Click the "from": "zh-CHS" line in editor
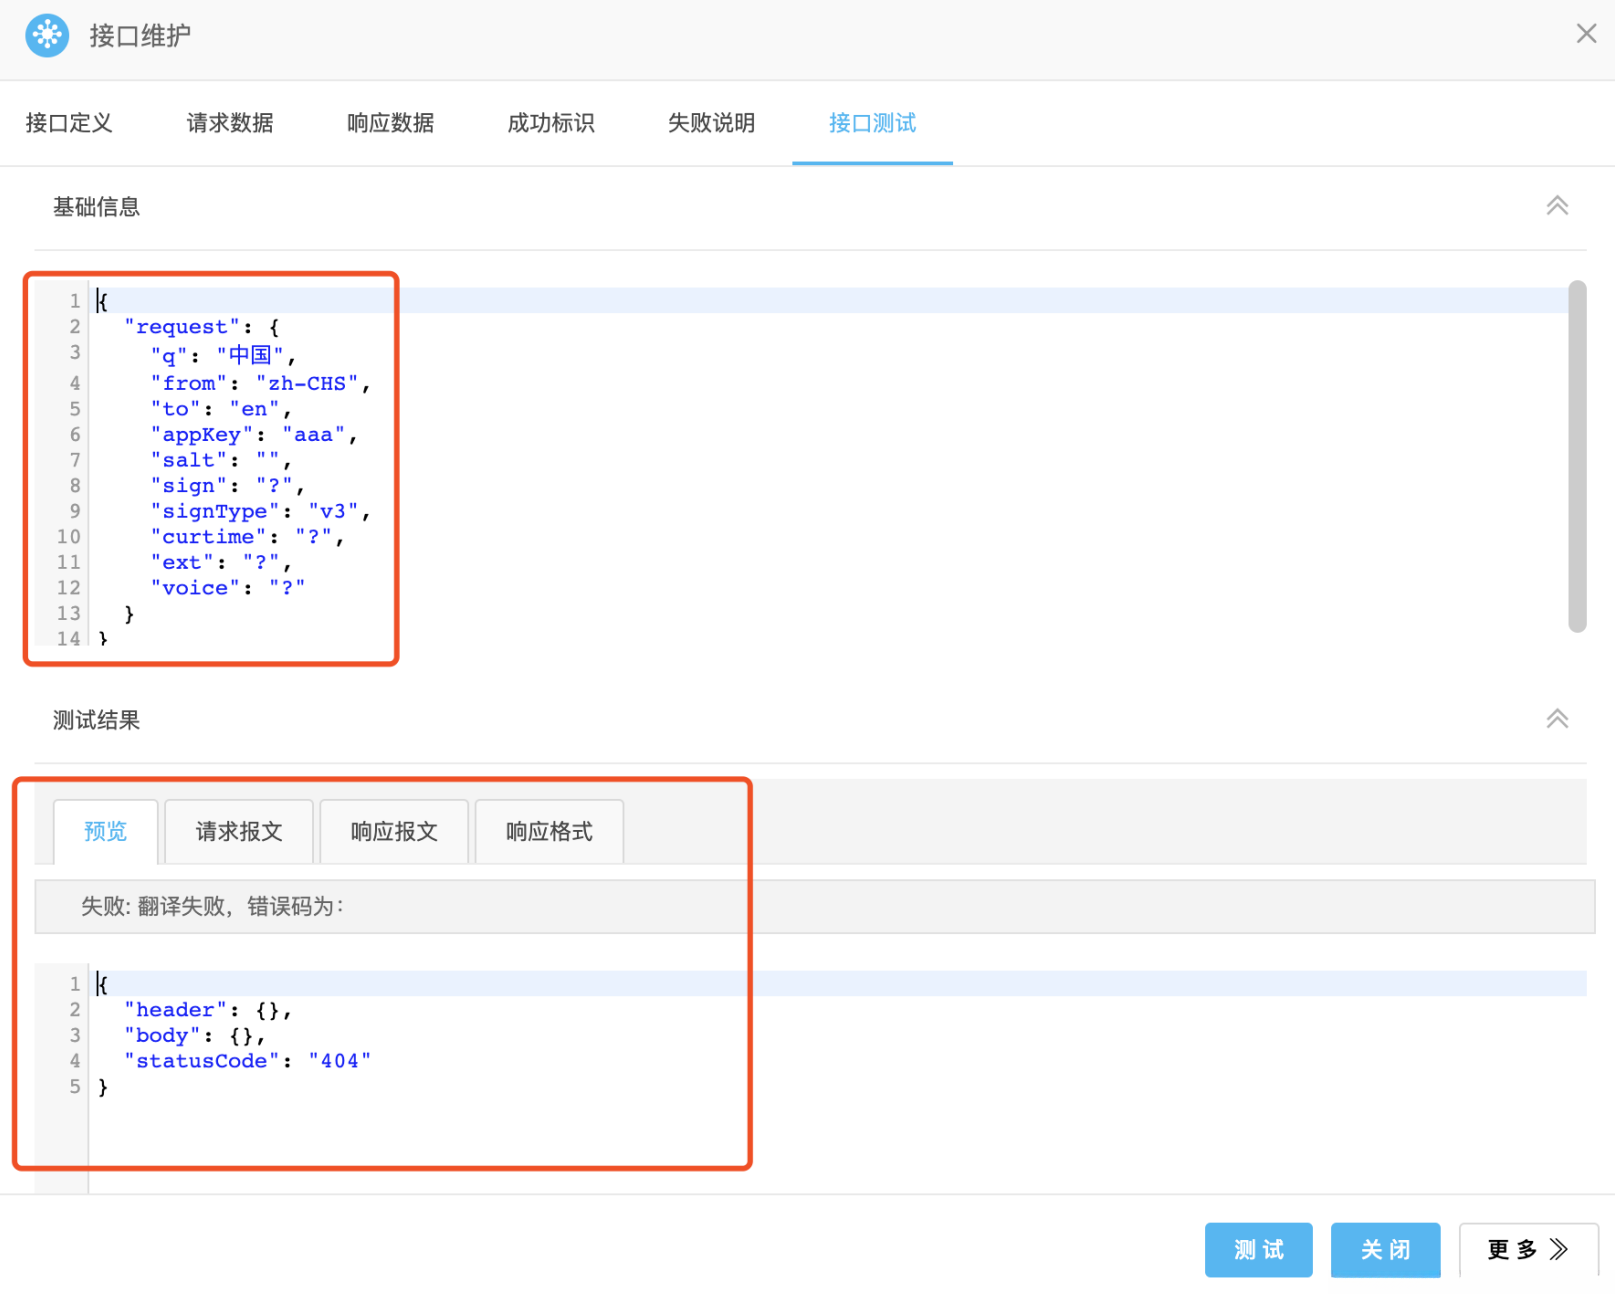This screenshot has width=1615, height=1303. pos(260,383)
